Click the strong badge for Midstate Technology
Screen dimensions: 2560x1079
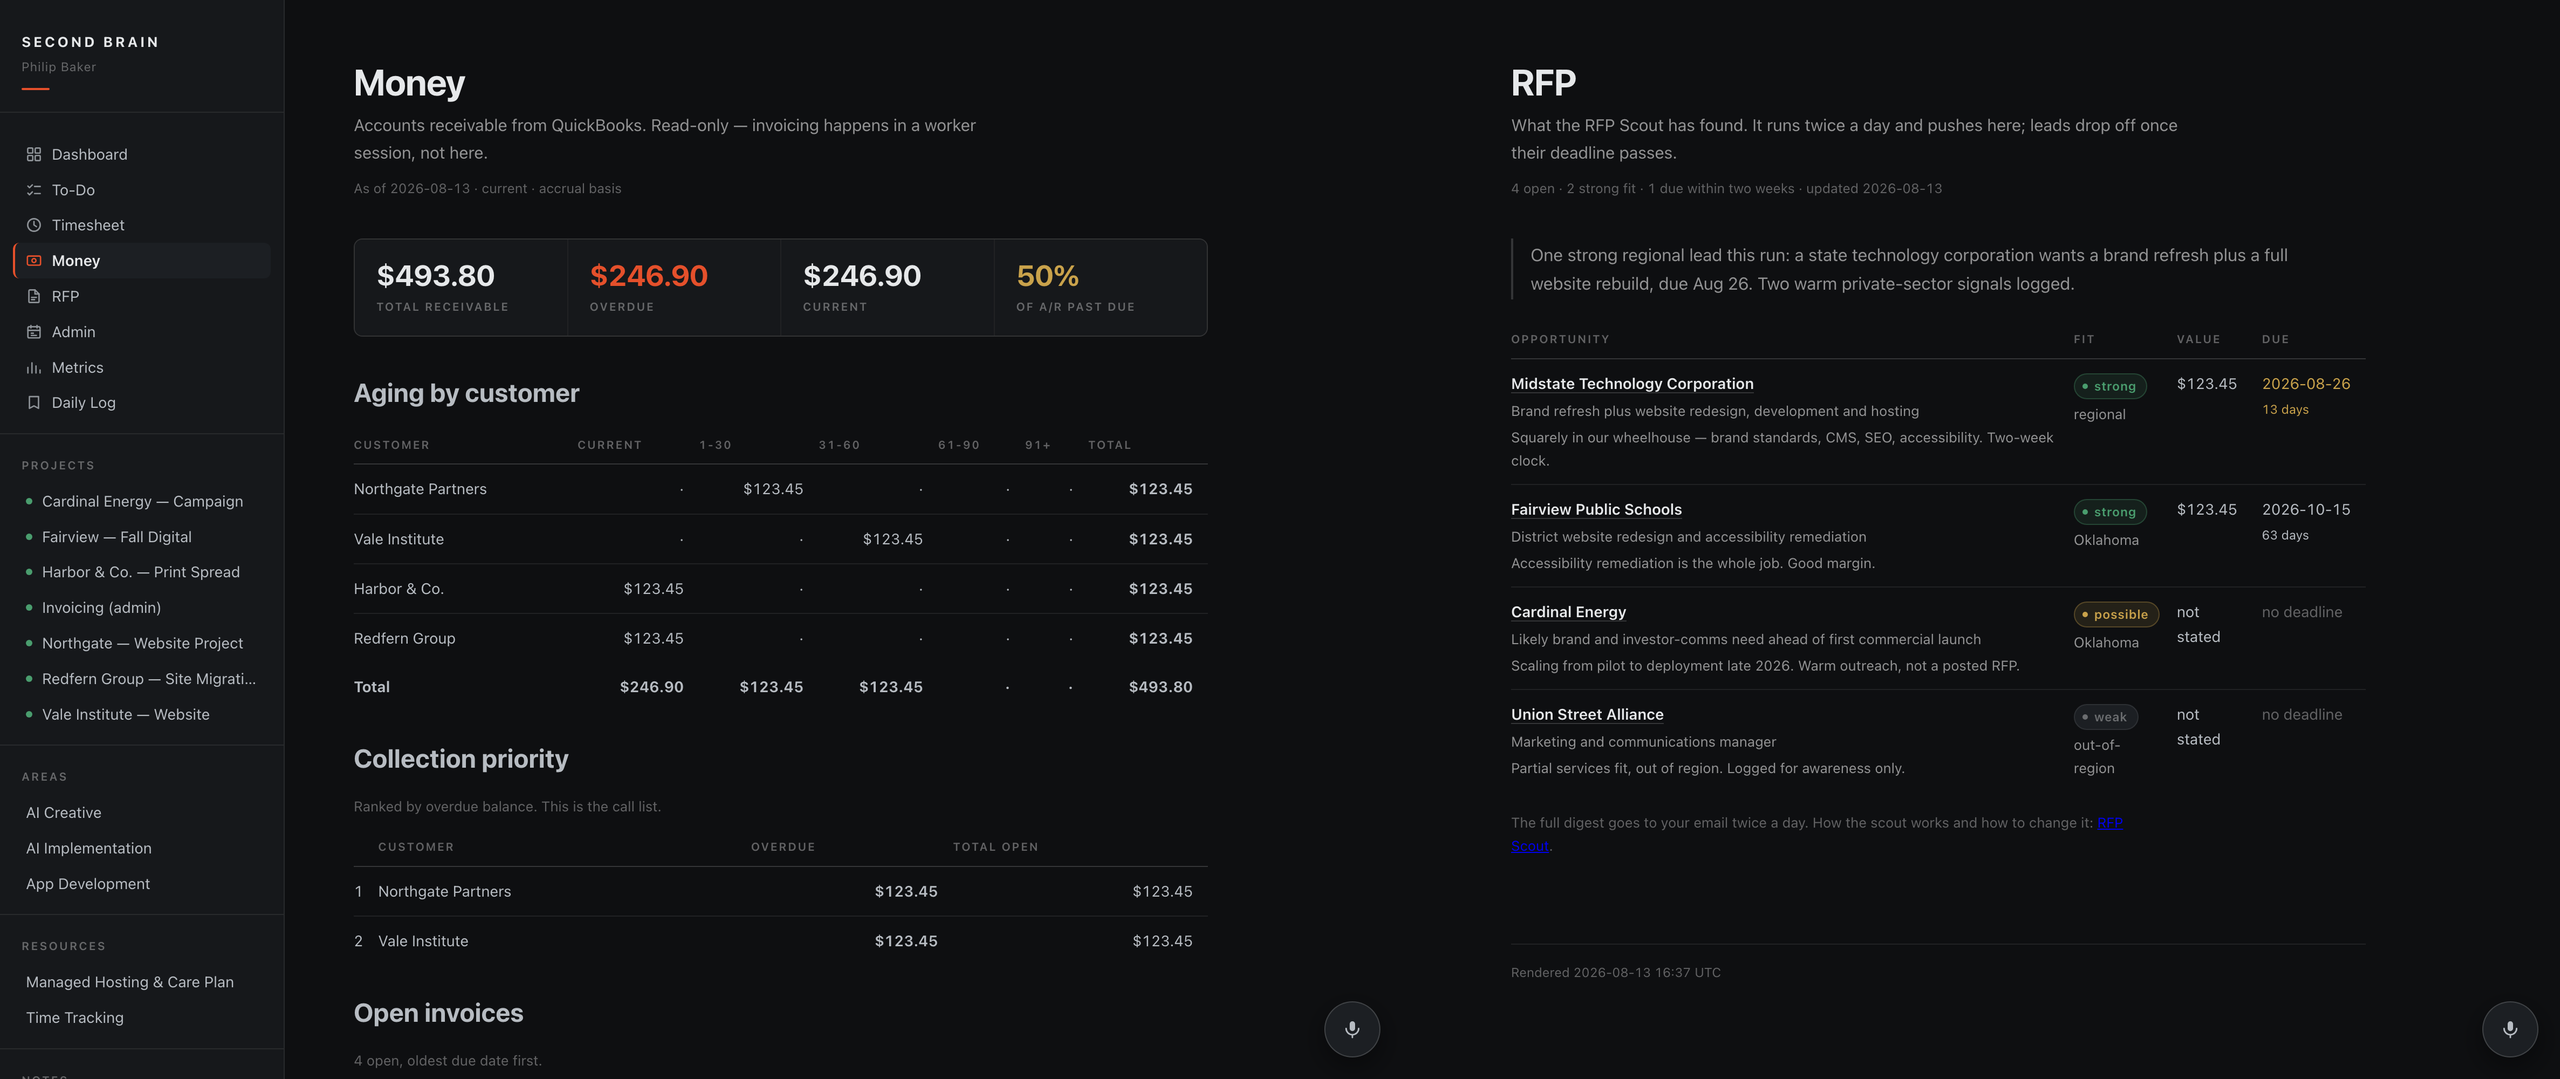[x=2109, y=386]
